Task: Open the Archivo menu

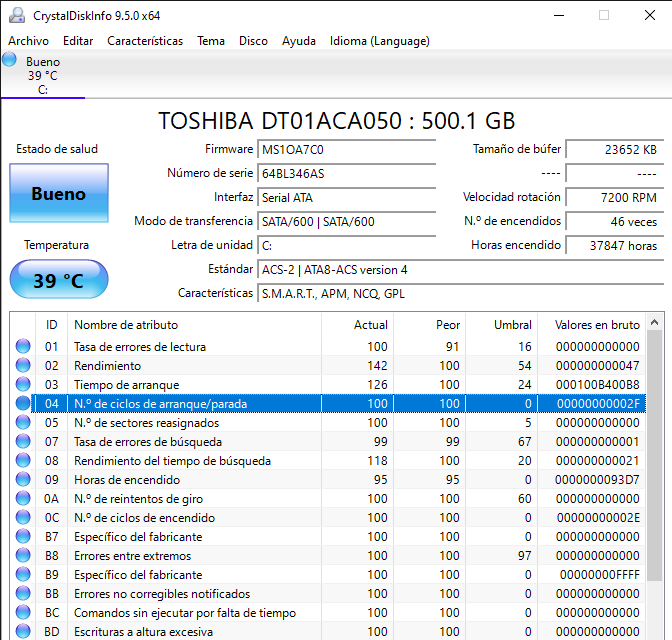Action: tap(28, 41)
